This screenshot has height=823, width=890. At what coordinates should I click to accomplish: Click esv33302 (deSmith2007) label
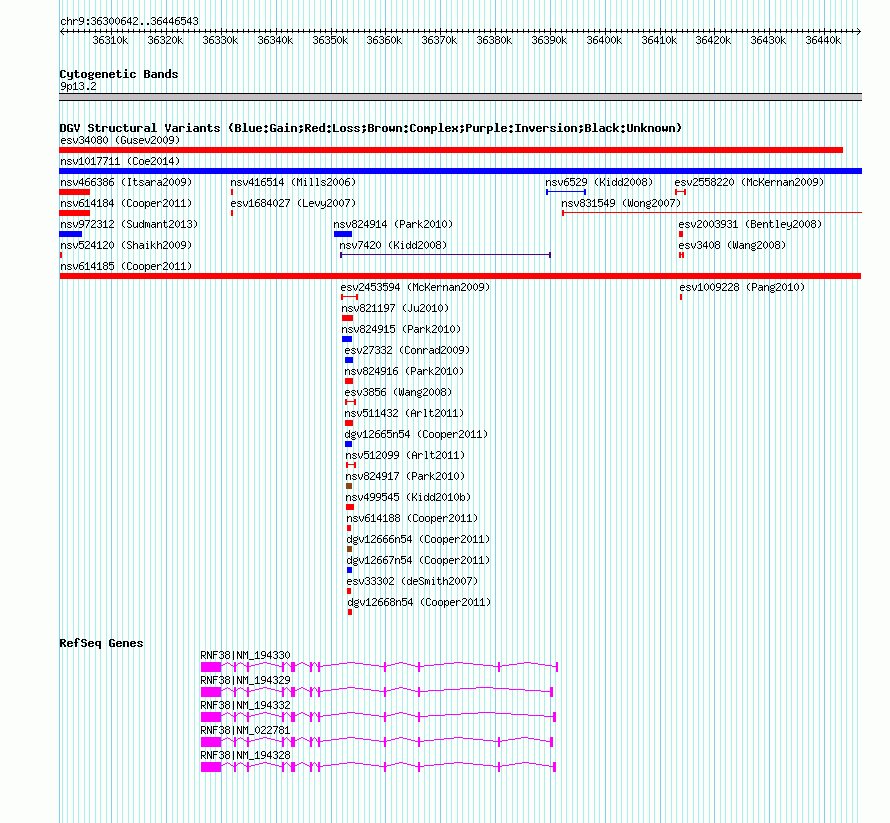point(412,581)
